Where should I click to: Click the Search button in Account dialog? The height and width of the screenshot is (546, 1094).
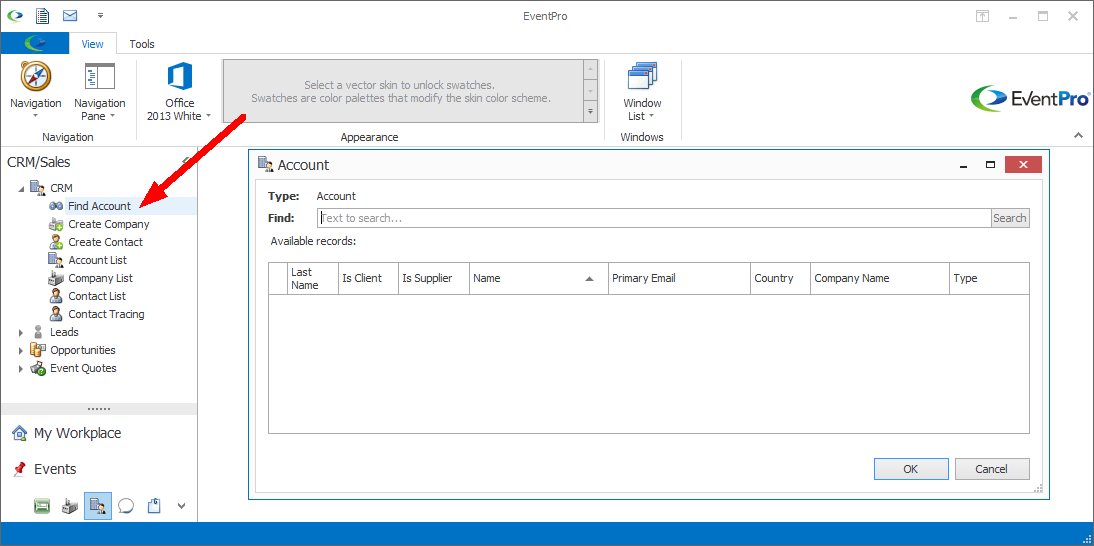1010,218
